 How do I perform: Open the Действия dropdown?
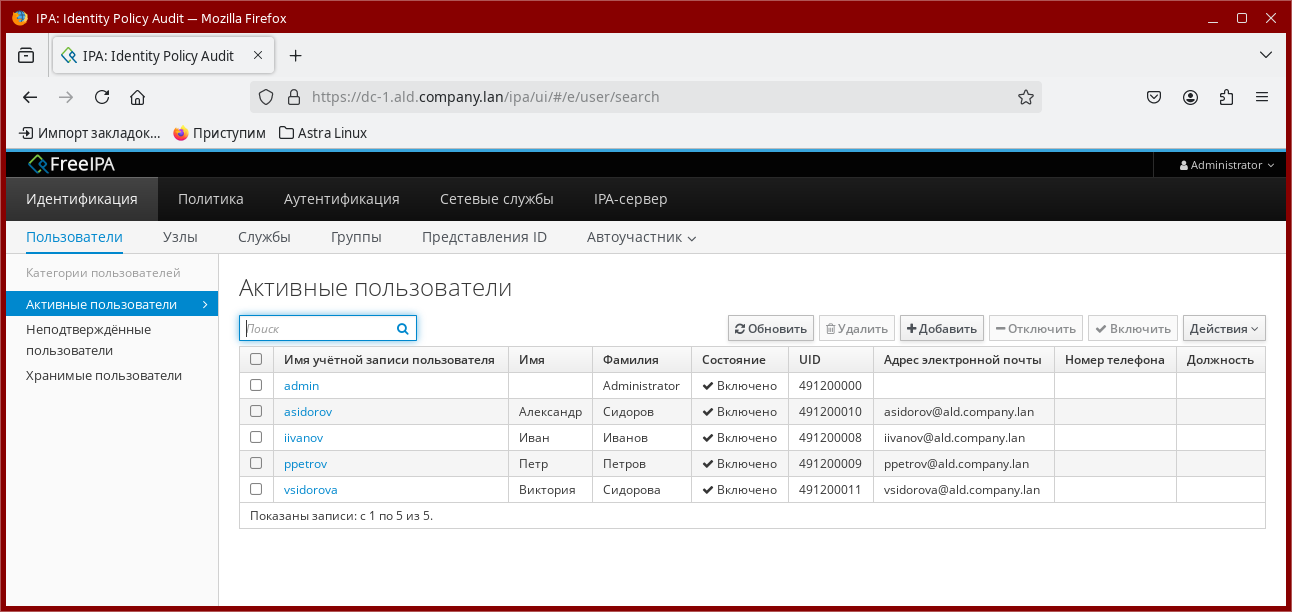tap(1224, 328)
